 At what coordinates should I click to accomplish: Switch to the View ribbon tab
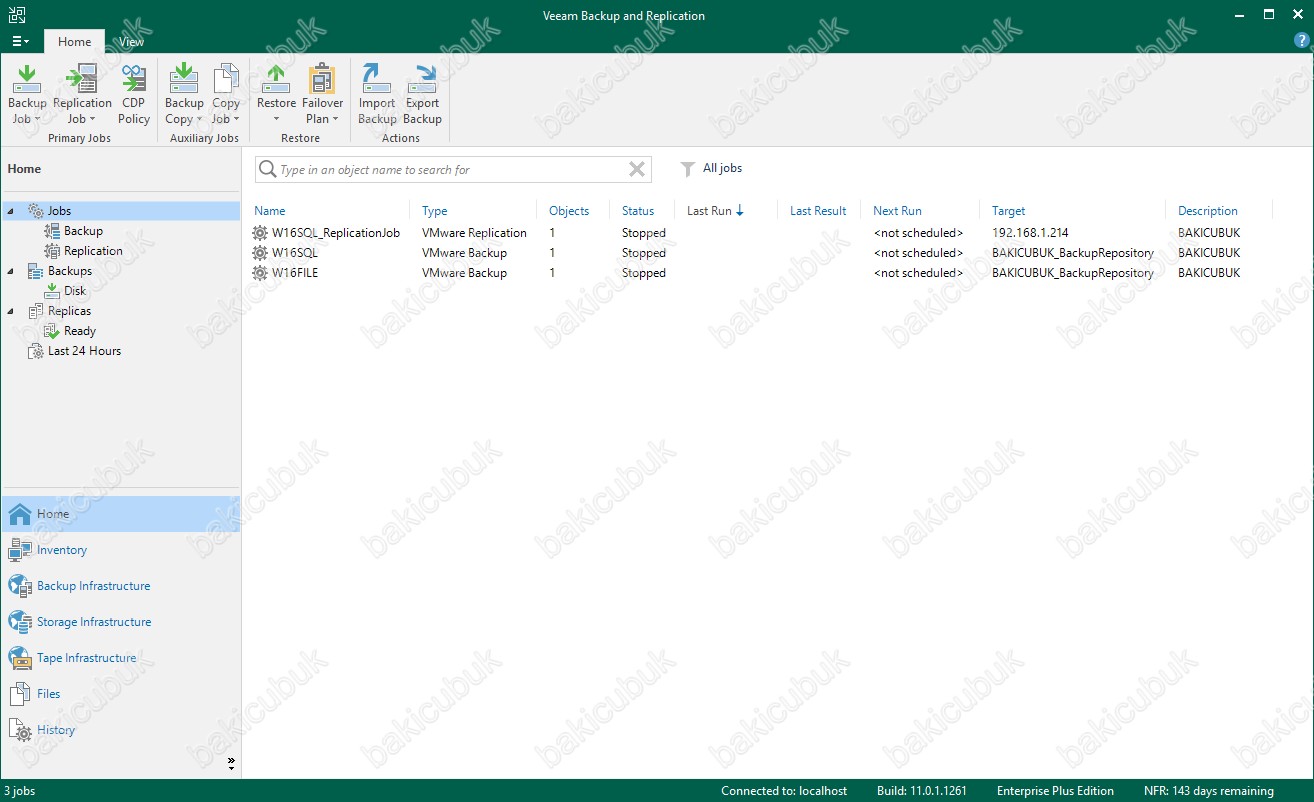131,42
